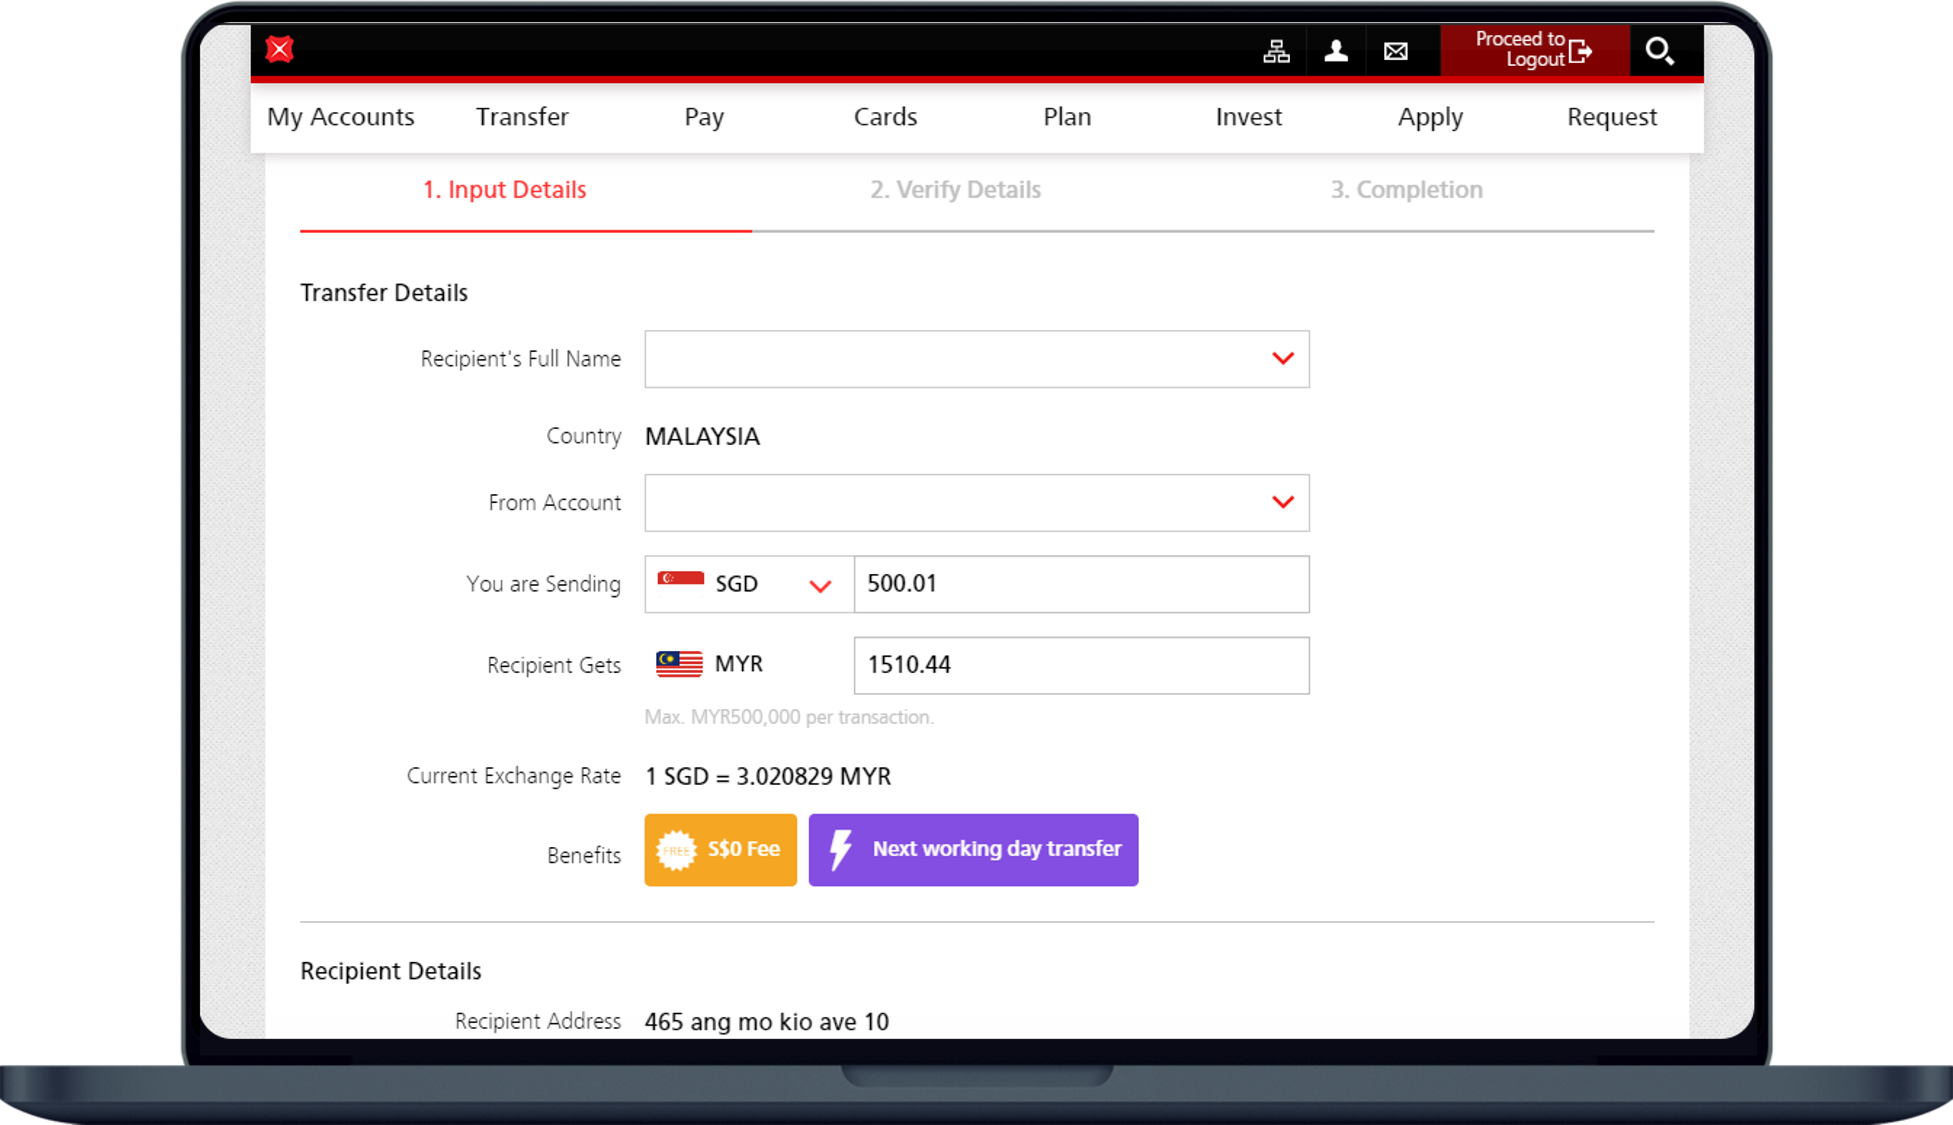Click the Malaysia flag icon
This screenshot has height=1125, width=1953.
(x=679, y=664)
